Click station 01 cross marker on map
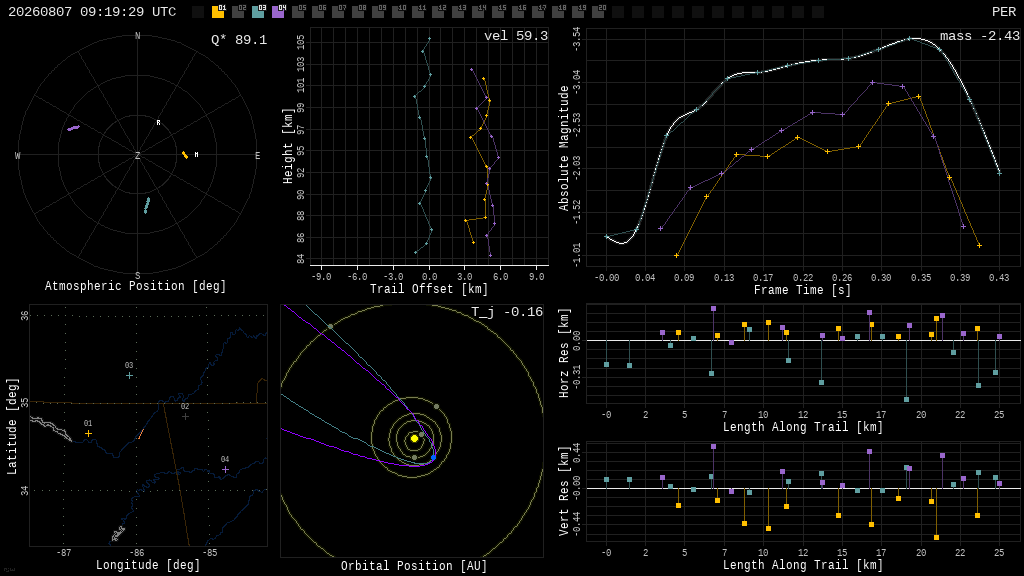Screen dimensions: 1024x576 (88, 434)
